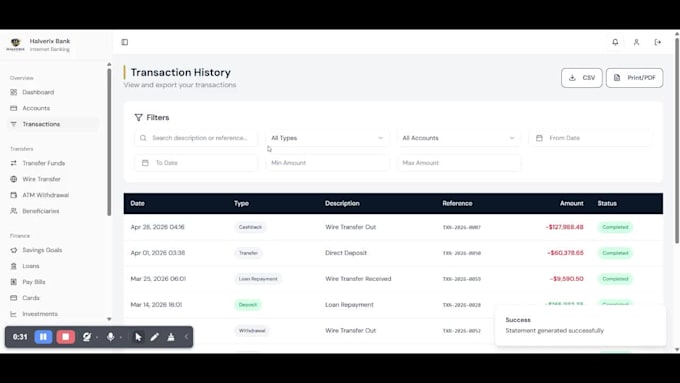
Task: Click the Direct Deposit description
Action: point(346,253)
